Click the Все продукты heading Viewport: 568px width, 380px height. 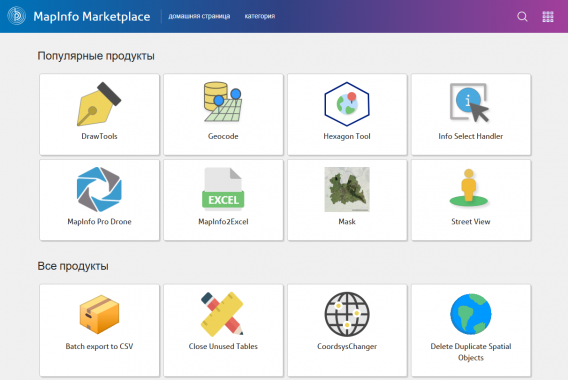point(73,266)
